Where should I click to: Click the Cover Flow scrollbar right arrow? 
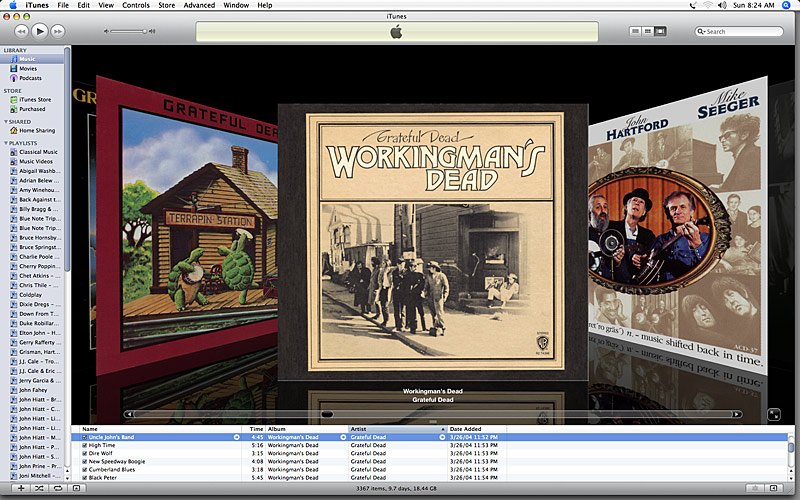pyautogui.click(x=737, y=414)
